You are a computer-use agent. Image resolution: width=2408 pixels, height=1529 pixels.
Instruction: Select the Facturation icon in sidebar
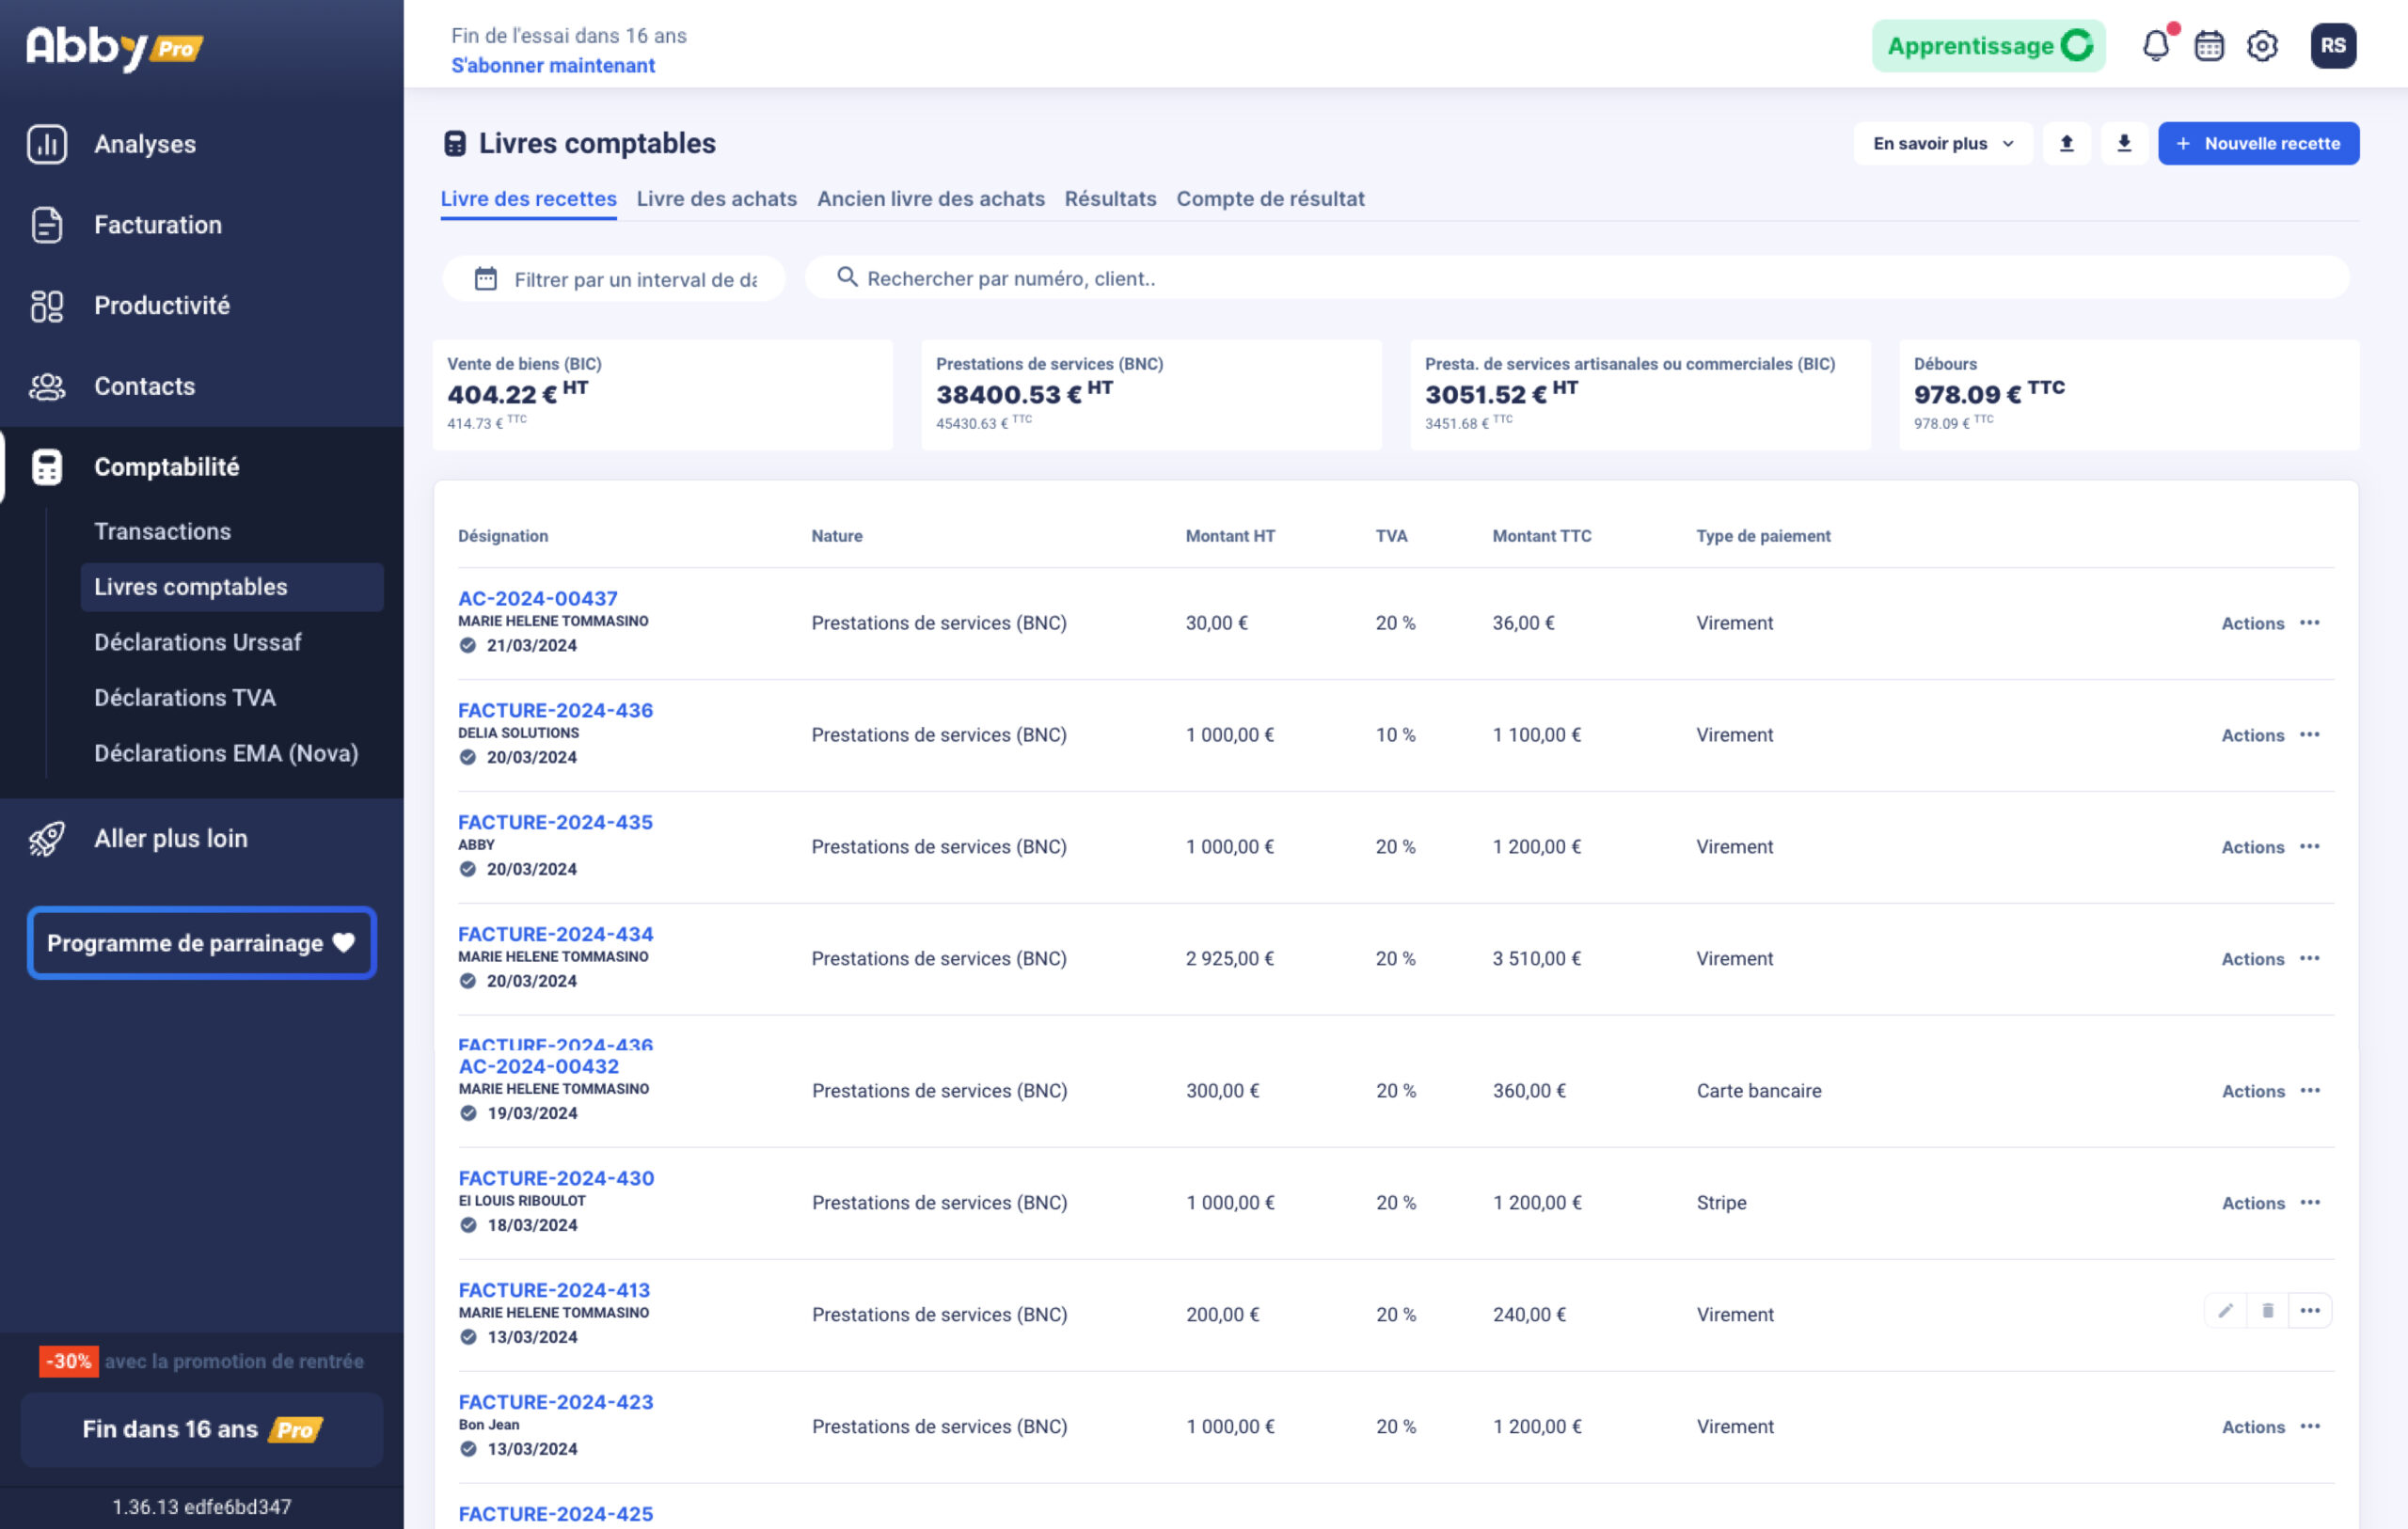[46, 224]
